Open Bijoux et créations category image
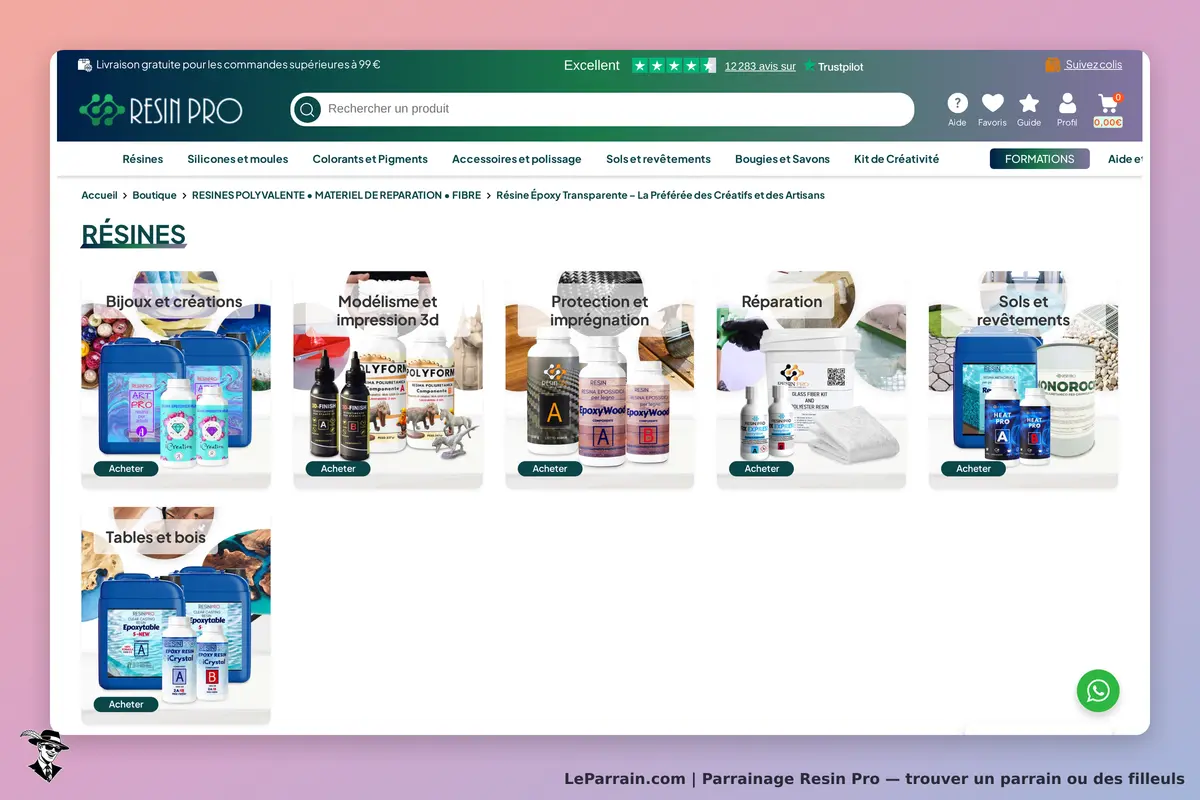 [x=176, y=380]
